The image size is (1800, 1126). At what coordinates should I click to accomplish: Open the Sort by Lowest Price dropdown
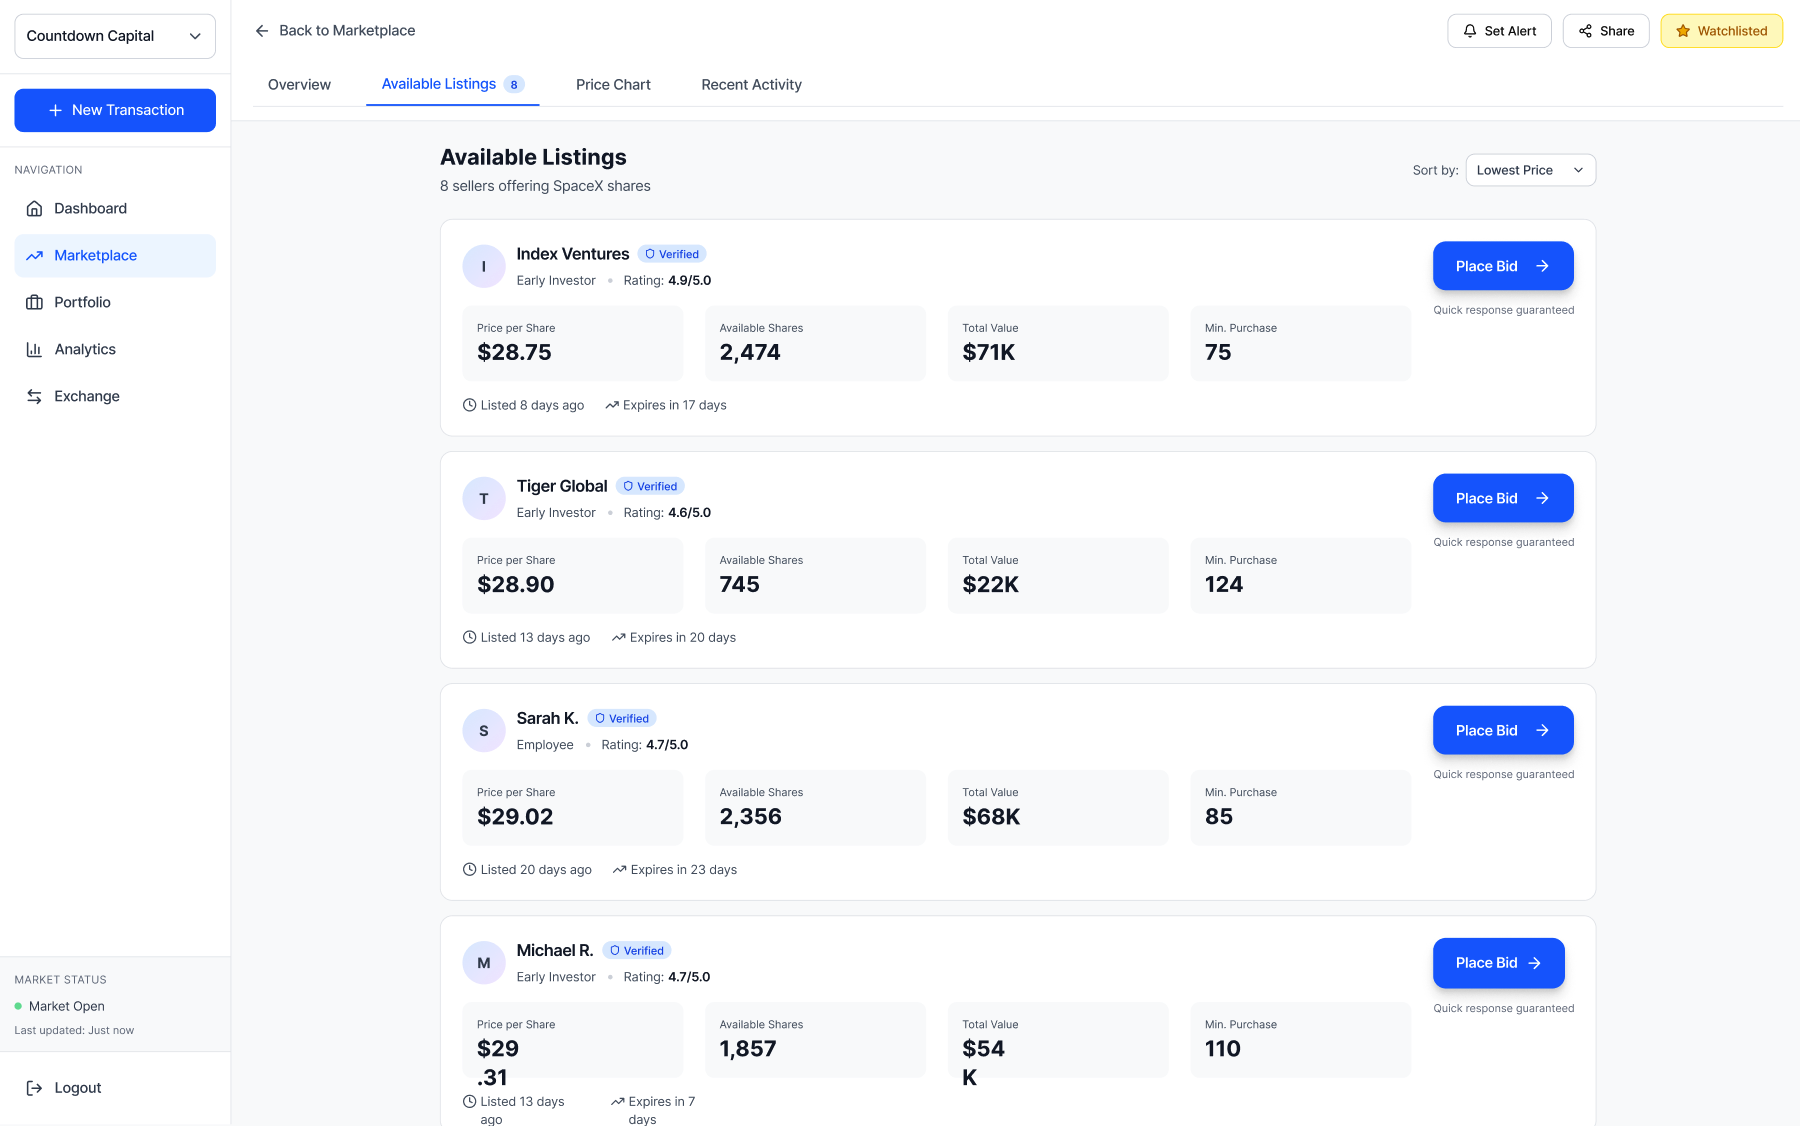click(x=1529, y=170)
